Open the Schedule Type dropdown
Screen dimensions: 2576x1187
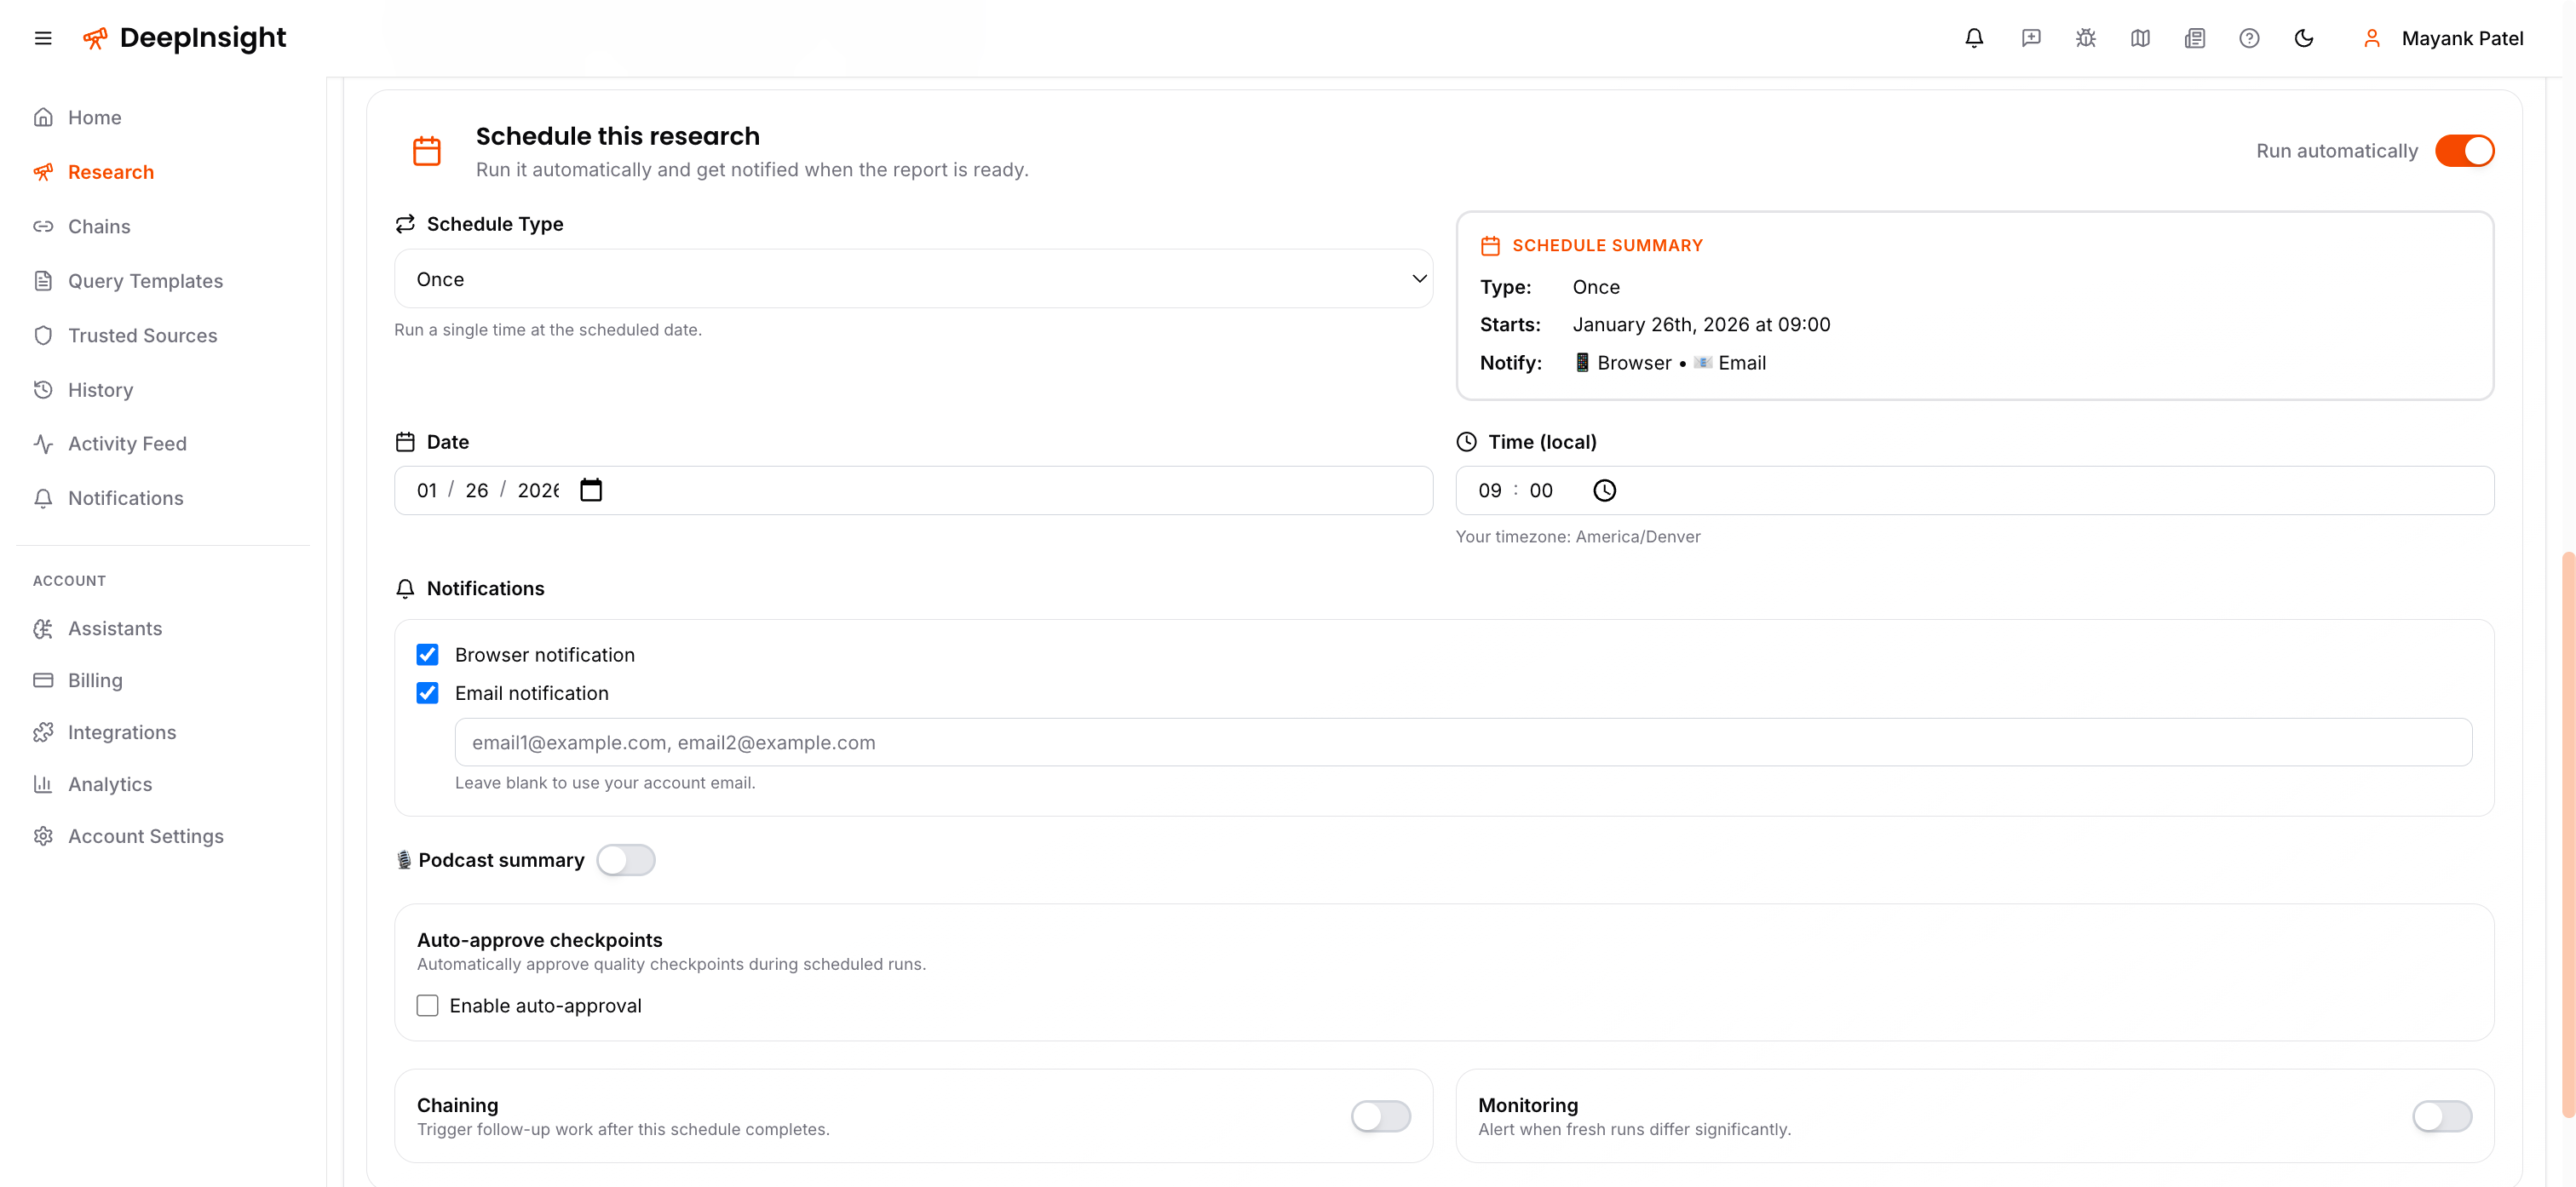pyautogui.click(x=913, y=279)
